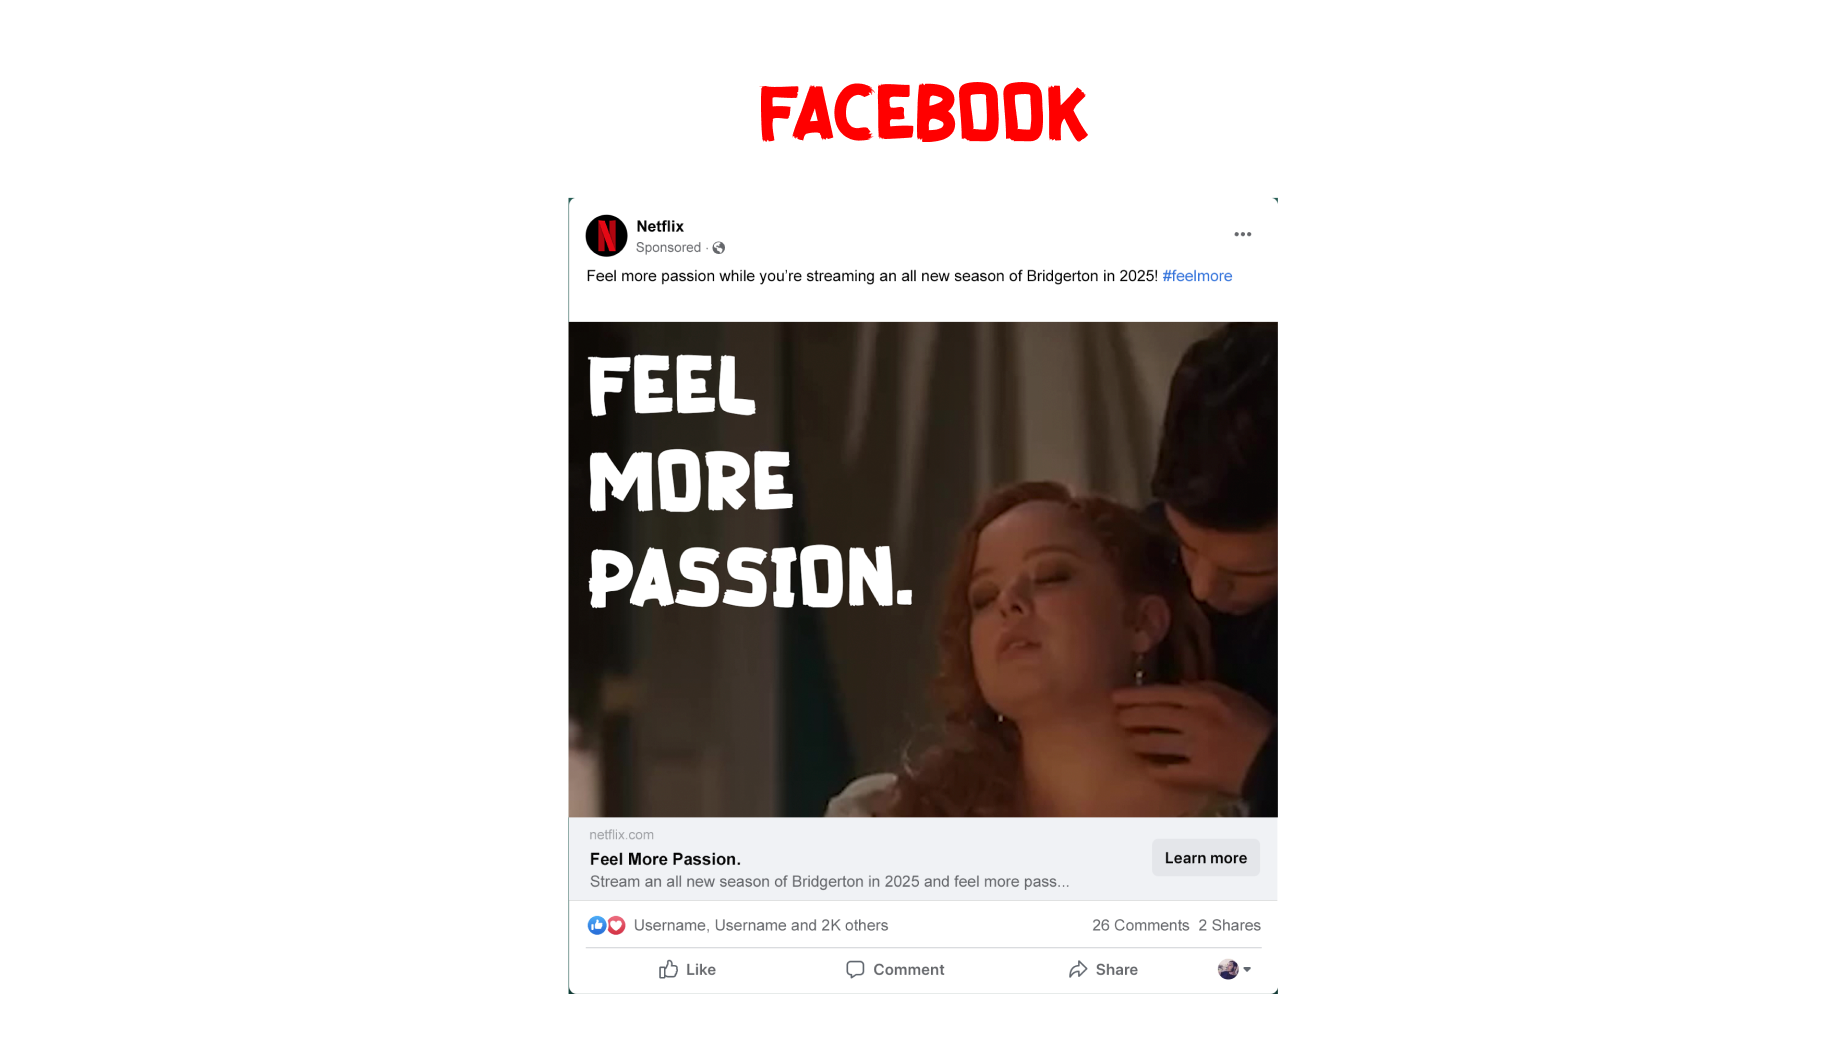Image resolution: width=1848 pixels, height=1040 pixels.
Task: Open list of Username and 2K others
Action: (761, 925)
